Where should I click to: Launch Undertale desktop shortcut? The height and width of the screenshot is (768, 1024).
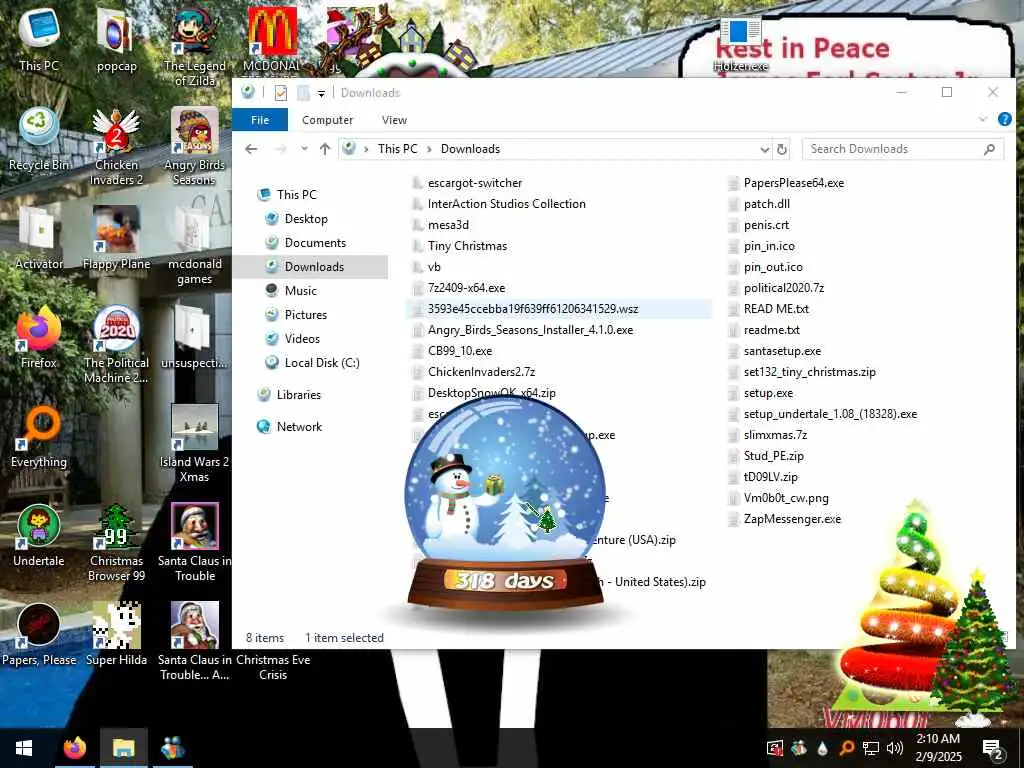click(39, 536)
